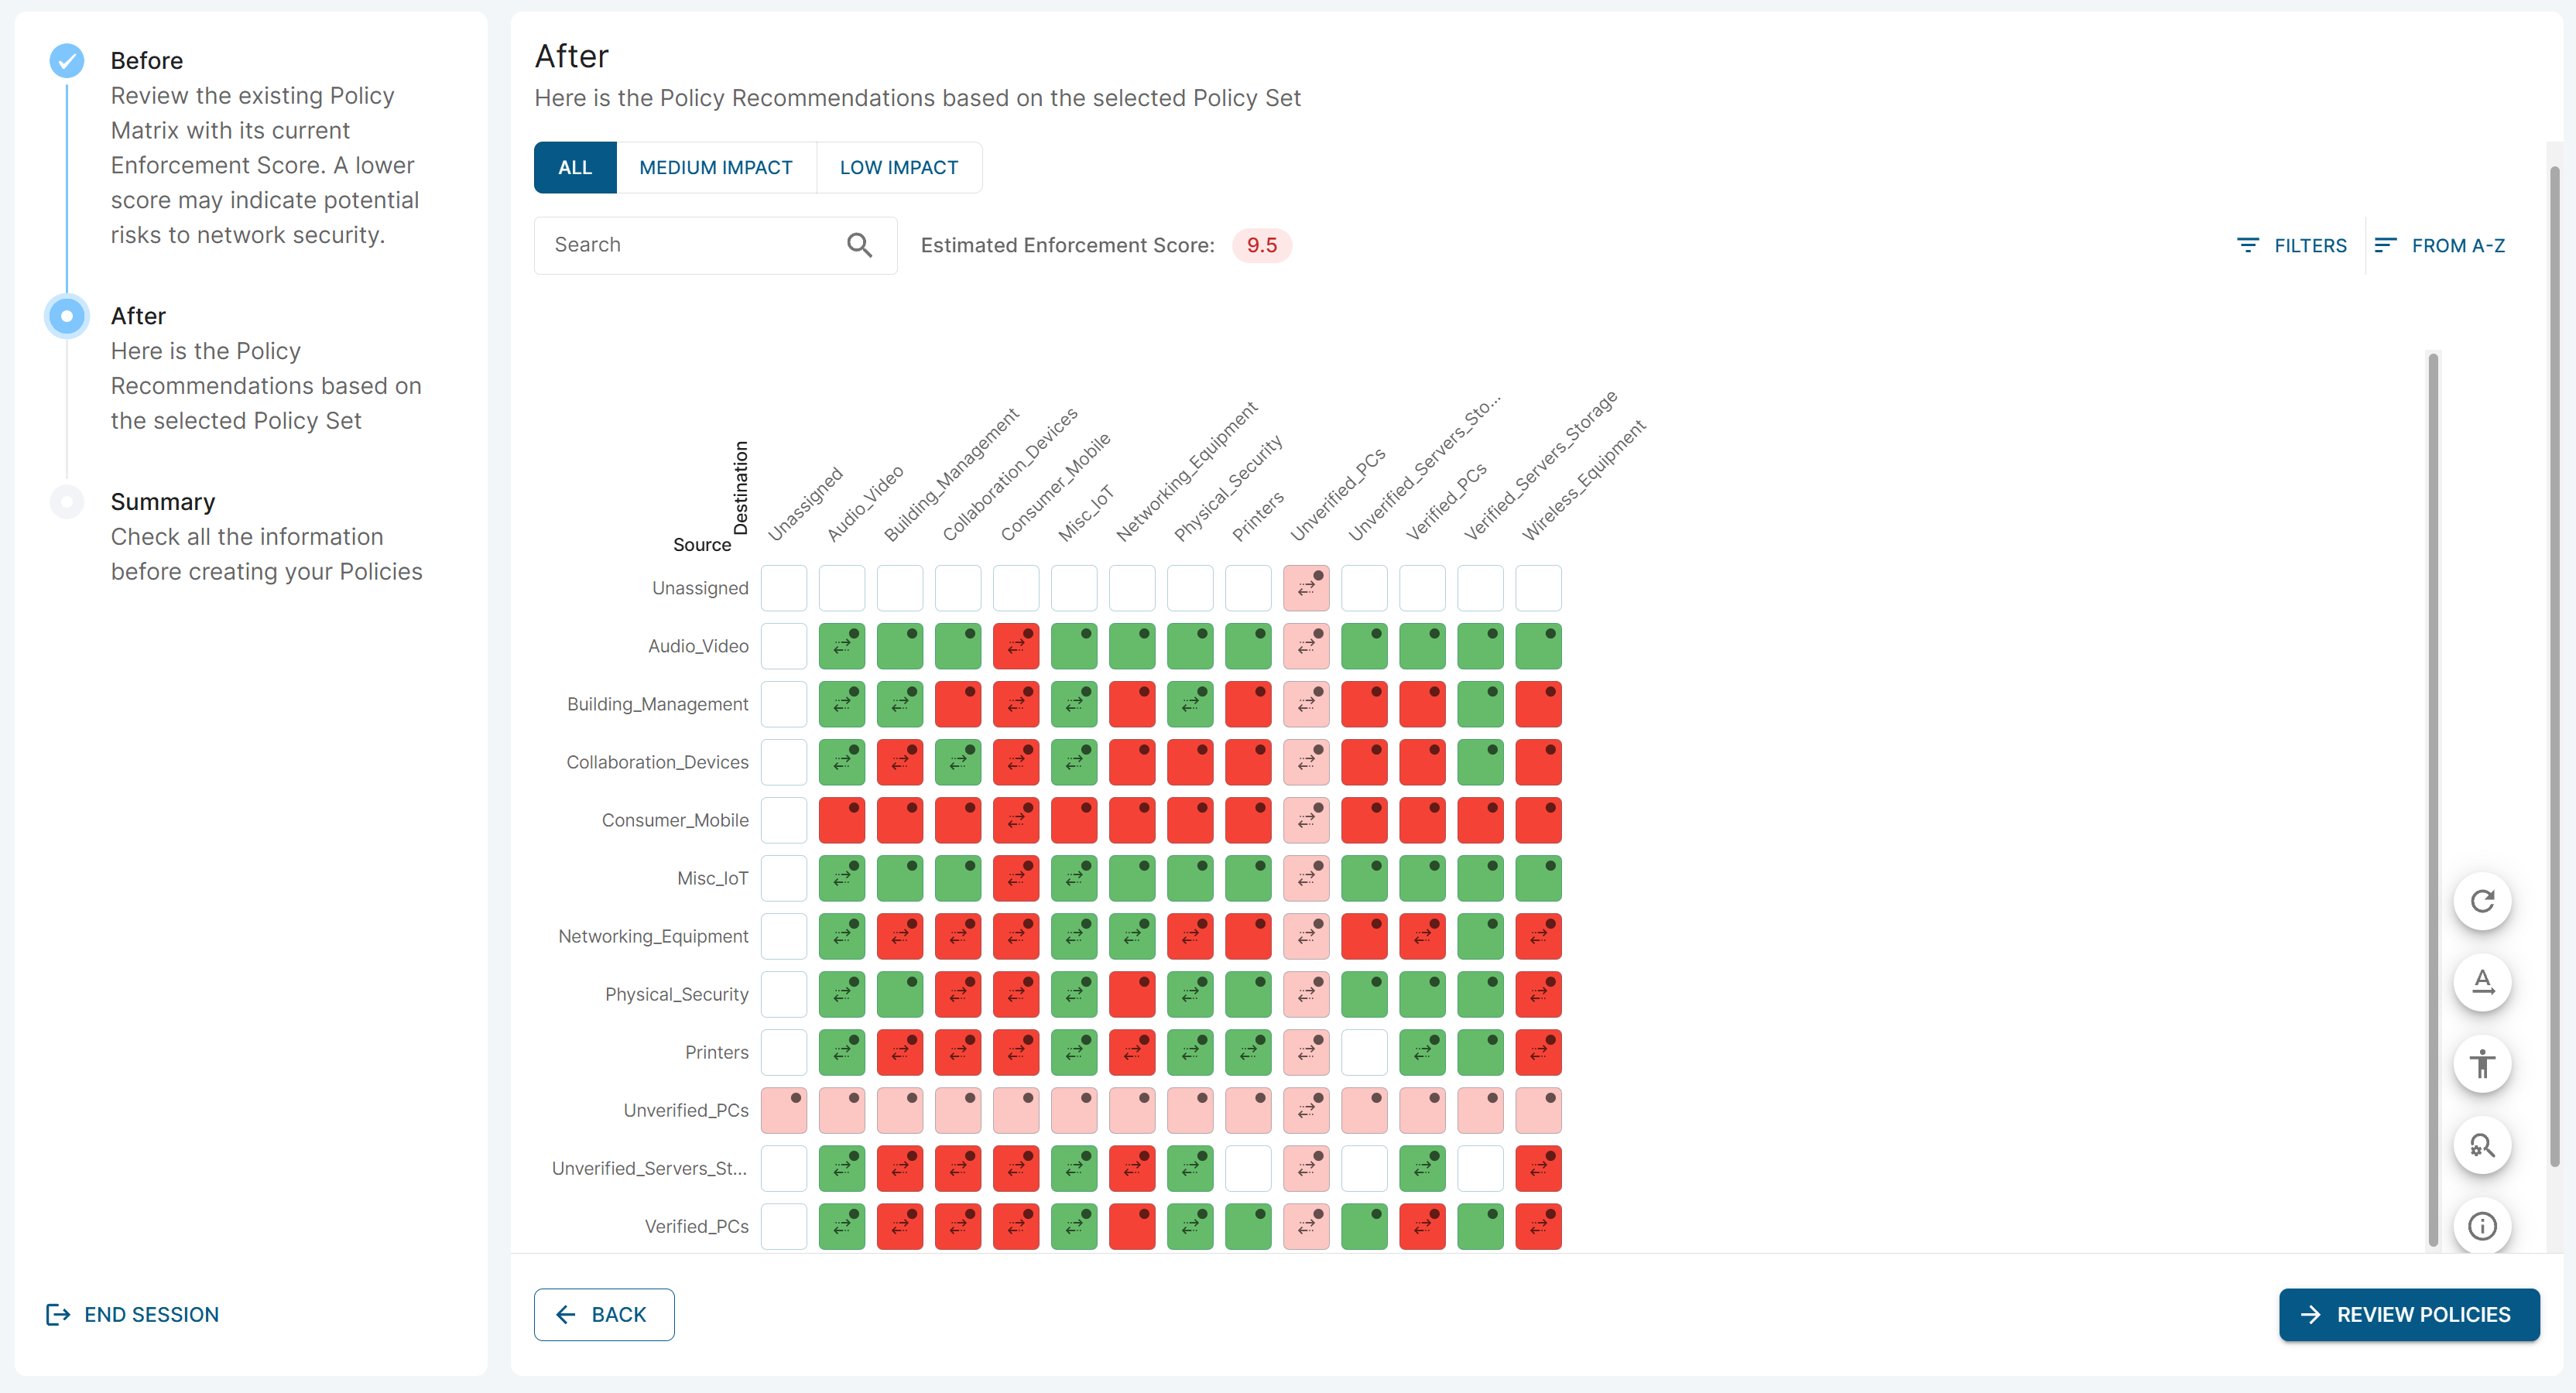Select the 'Summary' step circle
This screenshot has height=1393, width=2576.
tap(67, 502)
